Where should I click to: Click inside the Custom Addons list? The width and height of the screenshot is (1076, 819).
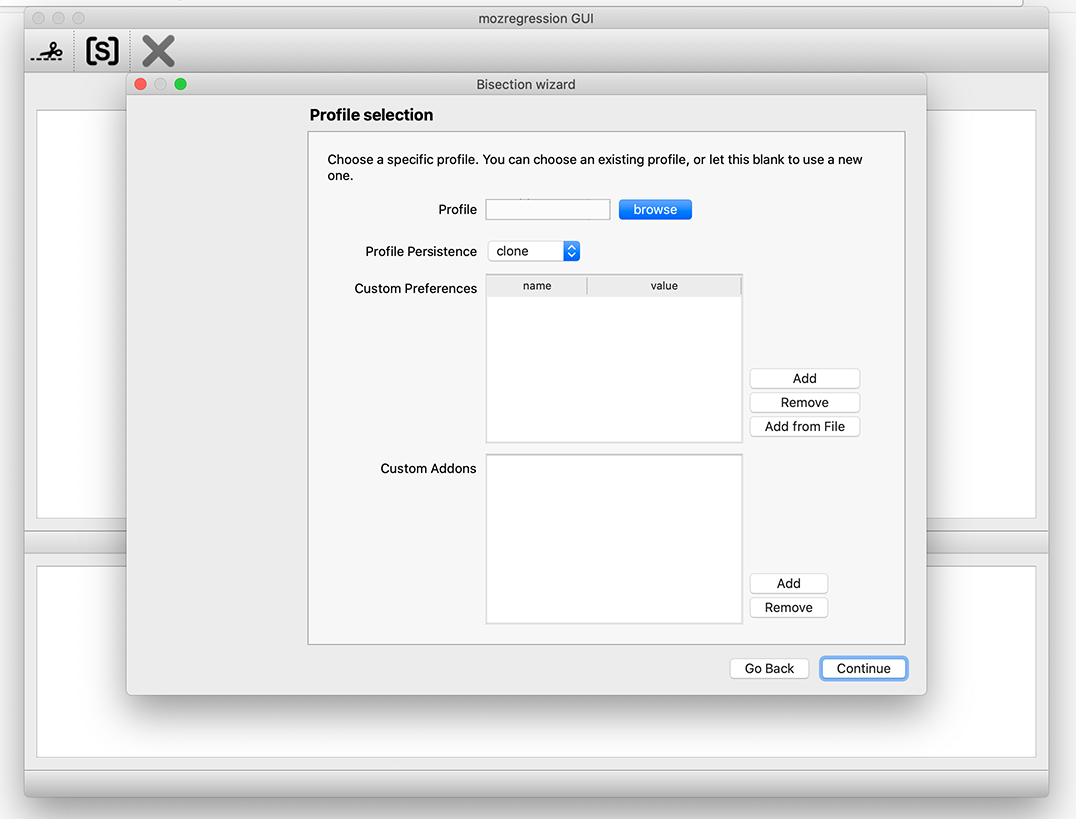click(614, 539)
